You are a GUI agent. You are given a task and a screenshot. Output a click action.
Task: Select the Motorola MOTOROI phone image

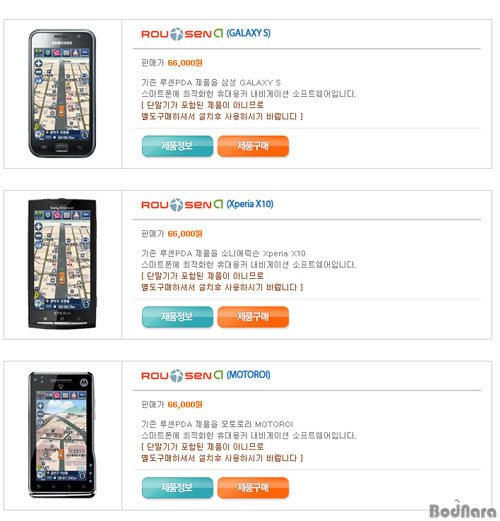(x=61, y=435)
